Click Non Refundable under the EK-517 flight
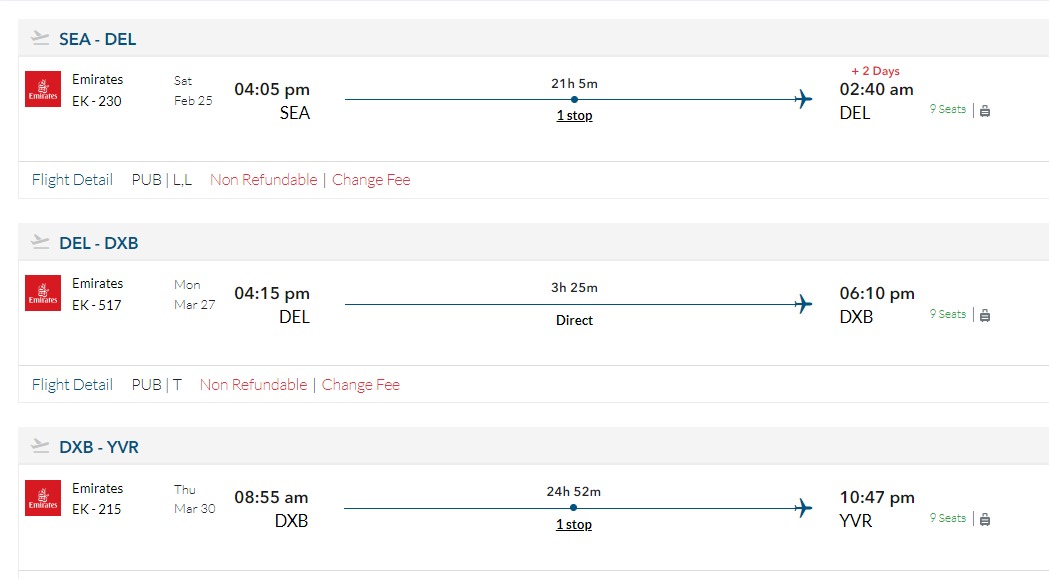 click(x=253, y=384)
